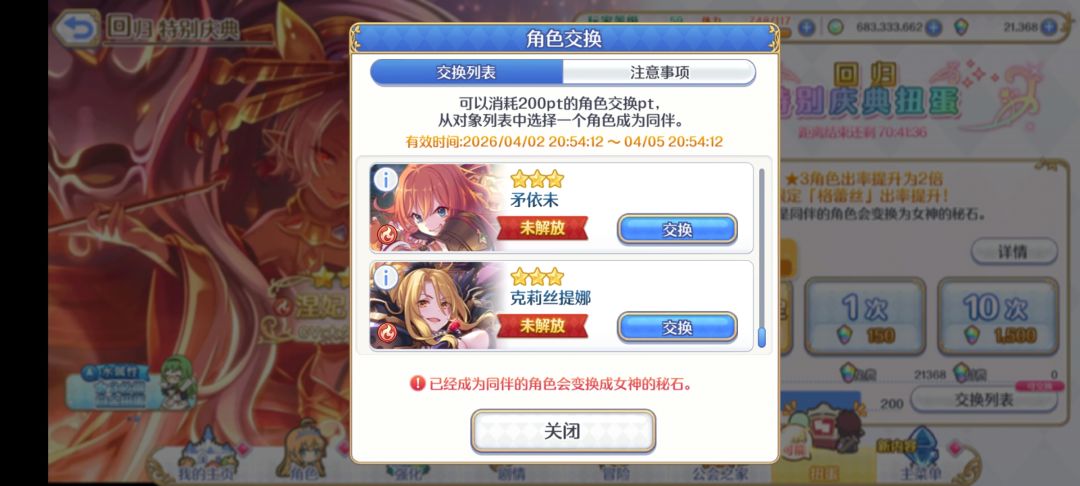Open 矛依未 character portrait

pyautogui.click(x=437, y=208)
